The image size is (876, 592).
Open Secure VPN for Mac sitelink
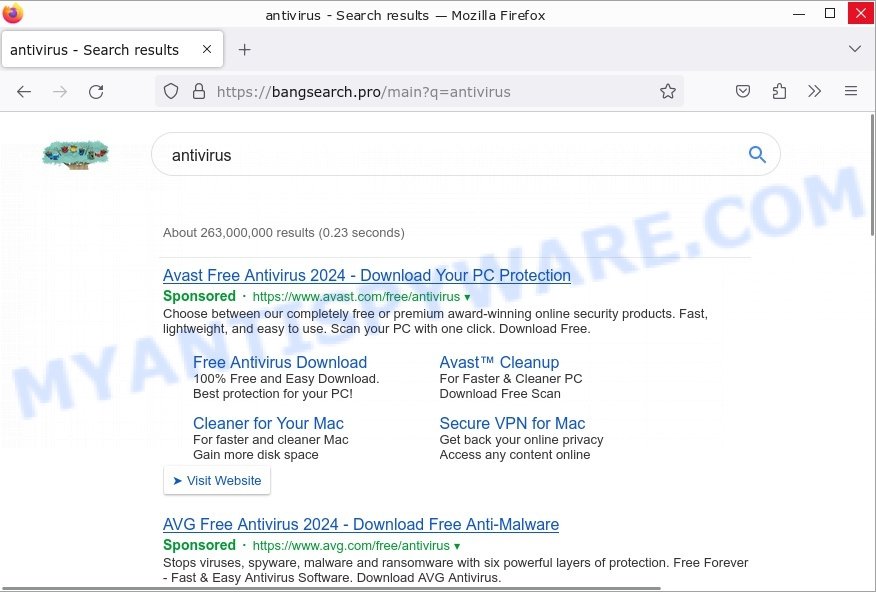512,423
